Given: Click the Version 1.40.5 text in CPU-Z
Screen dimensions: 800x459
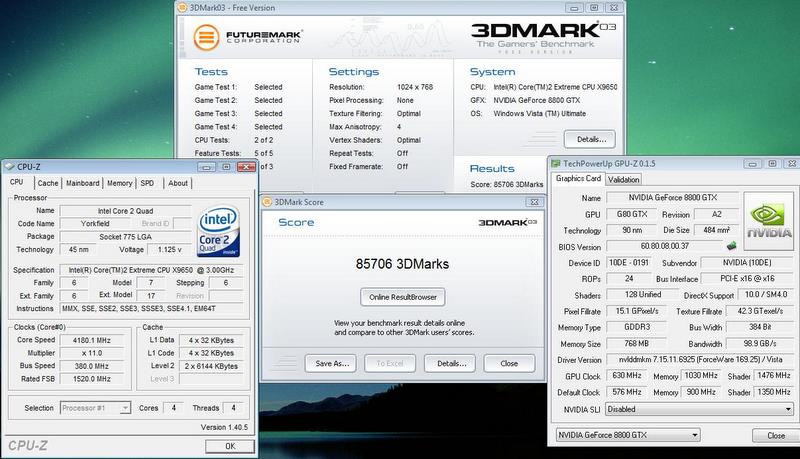Looking at the screenshot, I should point(224,427).
